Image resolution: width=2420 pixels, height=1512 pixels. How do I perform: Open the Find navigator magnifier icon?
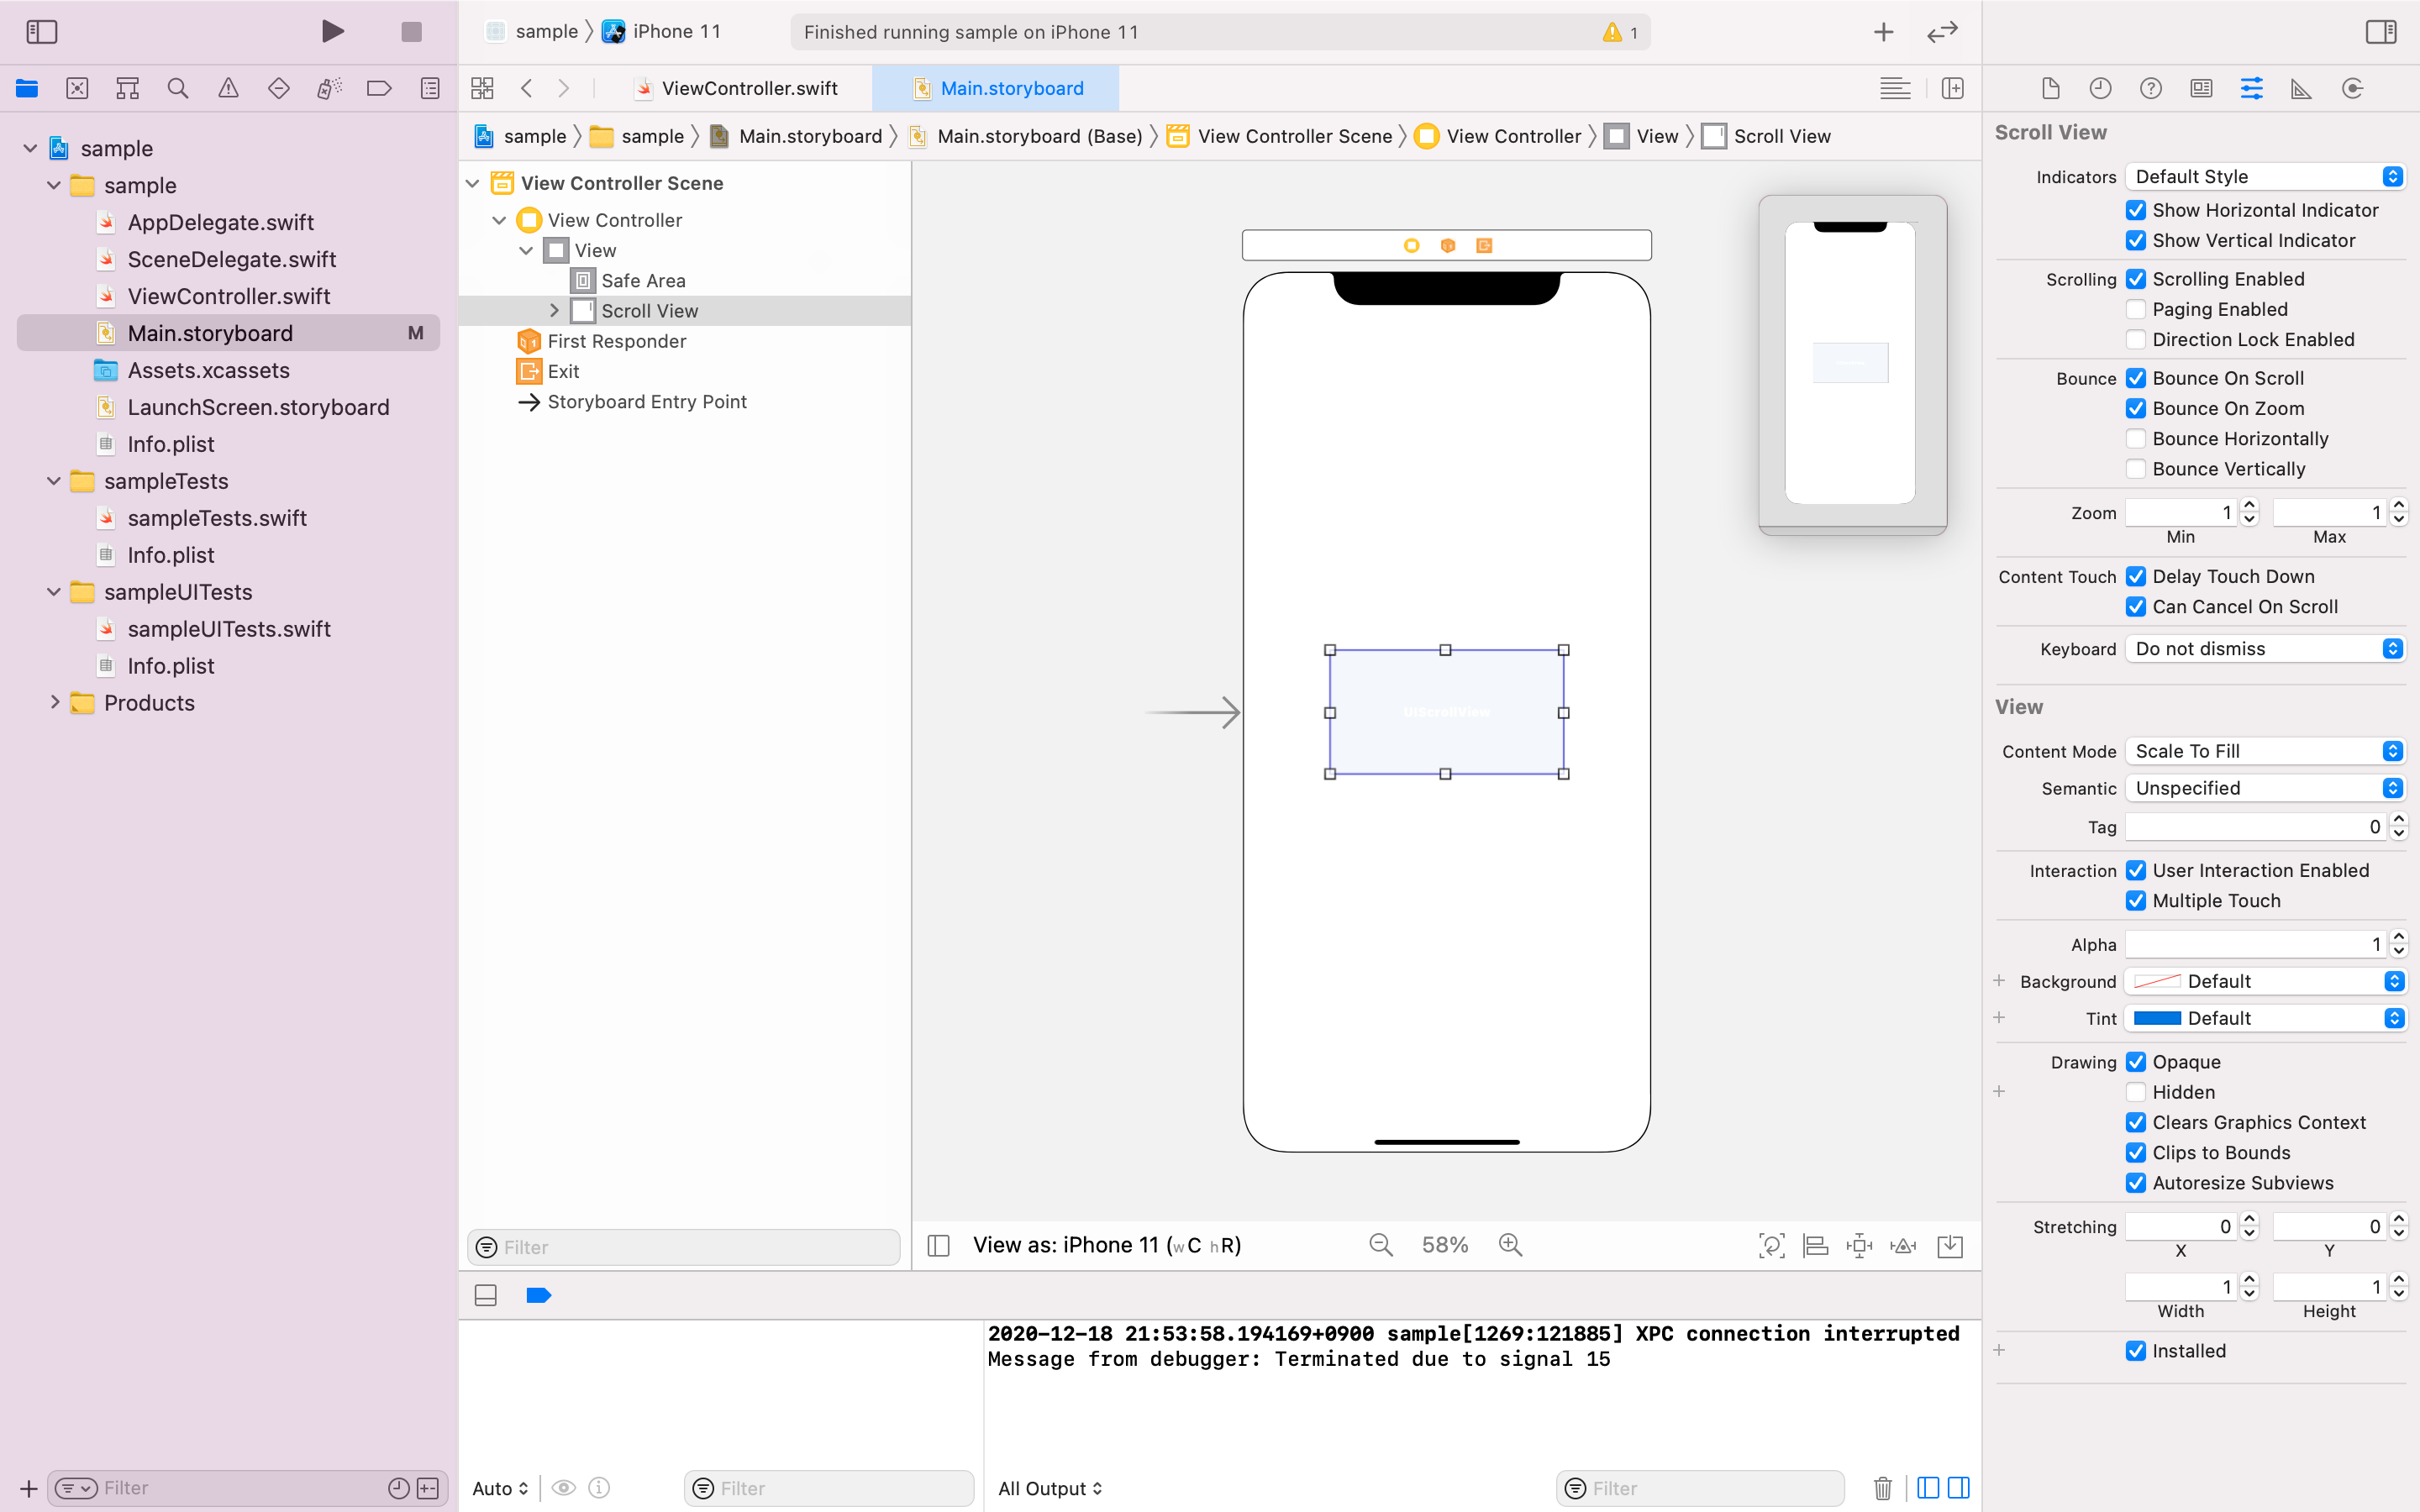178,89
